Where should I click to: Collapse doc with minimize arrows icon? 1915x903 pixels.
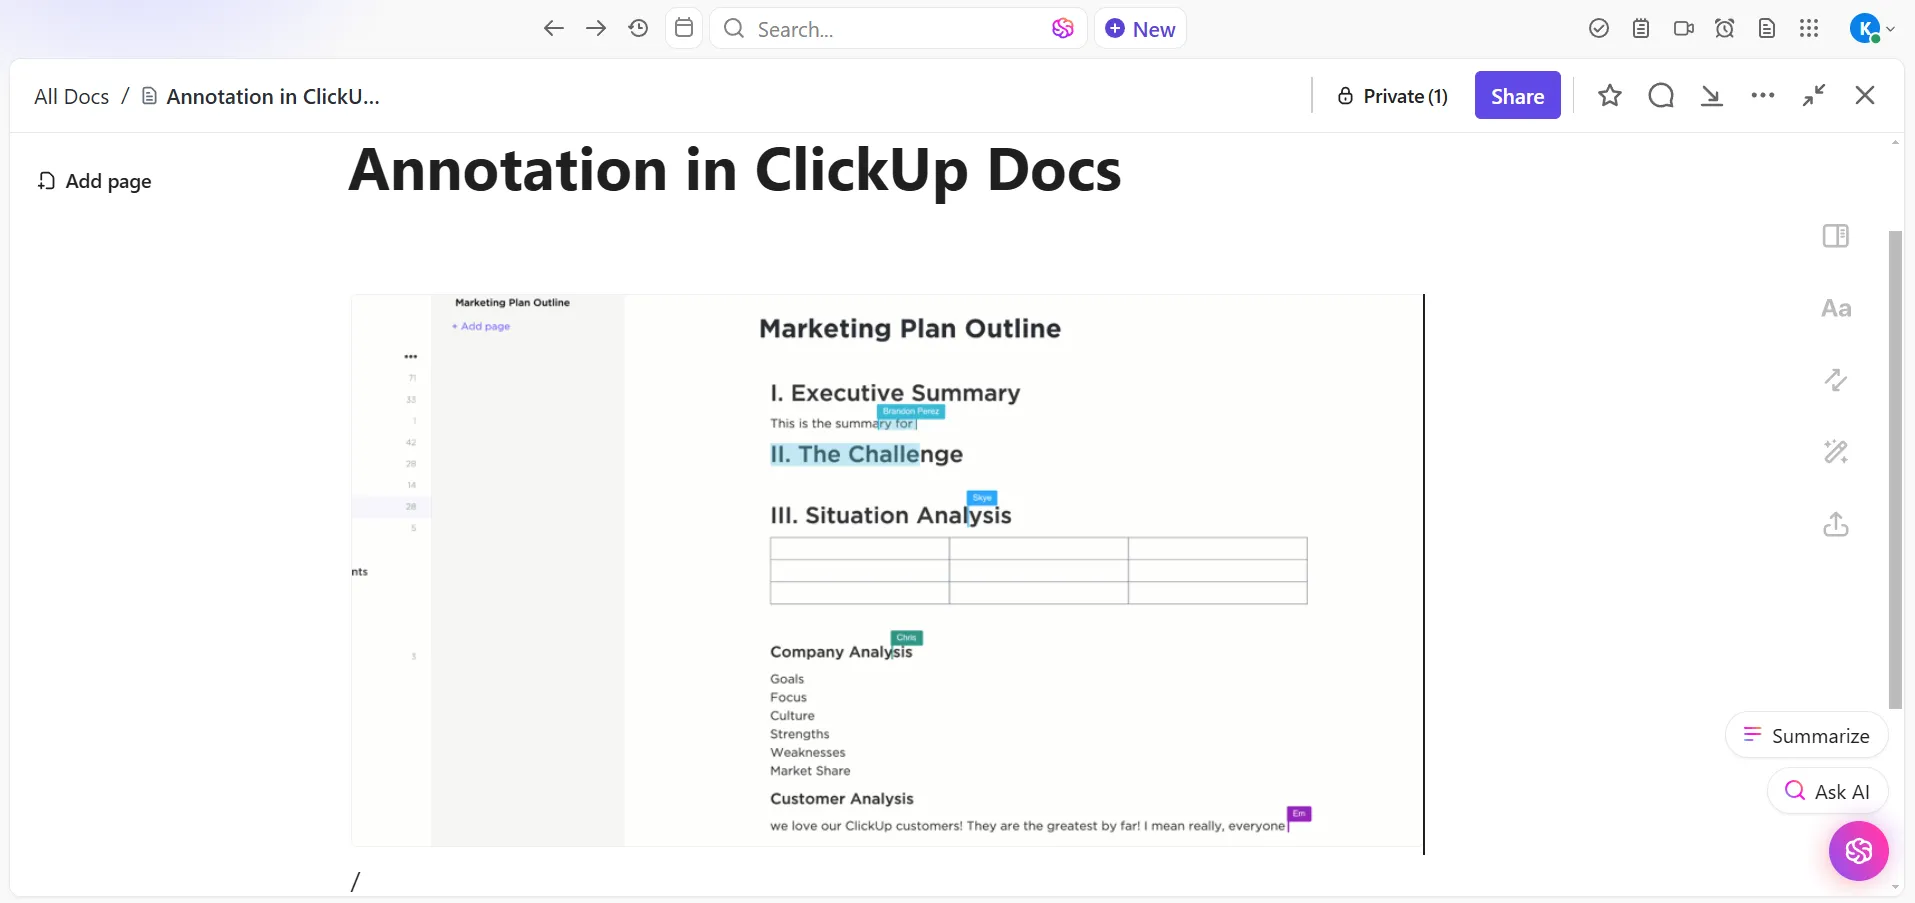[x=1814, y=96]
